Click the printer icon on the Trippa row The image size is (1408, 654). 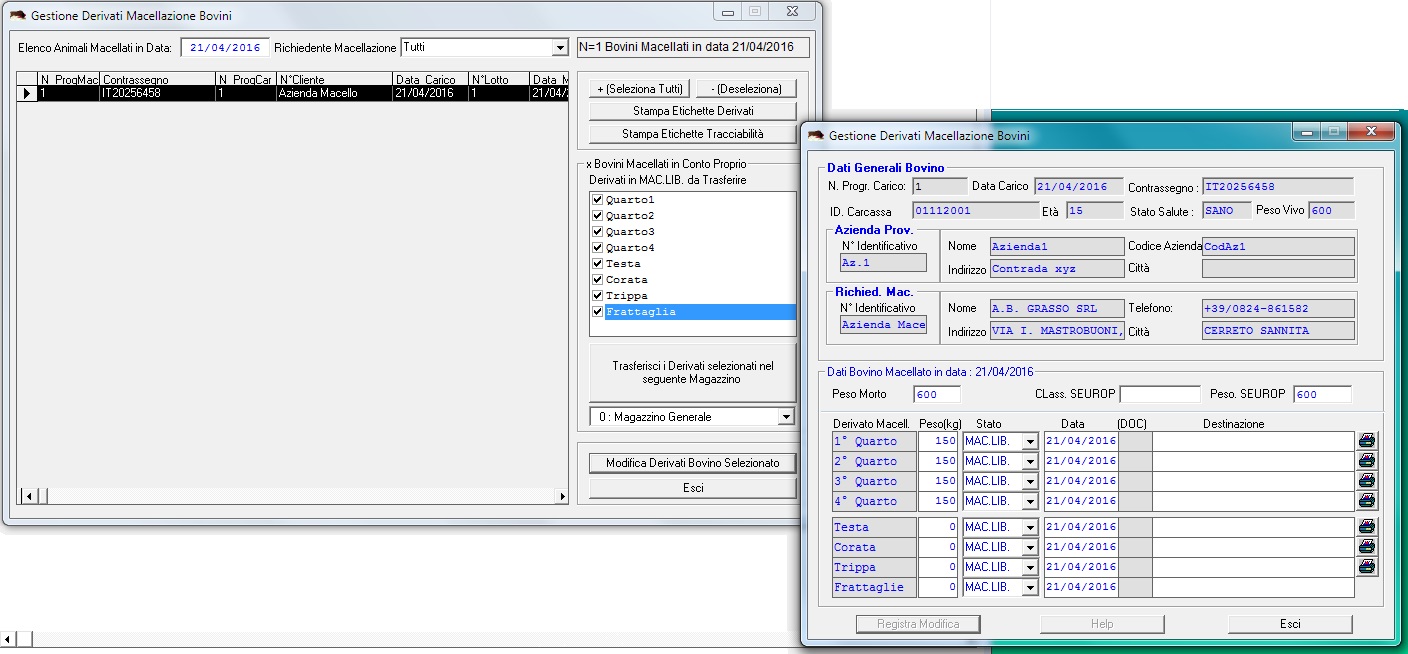coord(1367,567)
